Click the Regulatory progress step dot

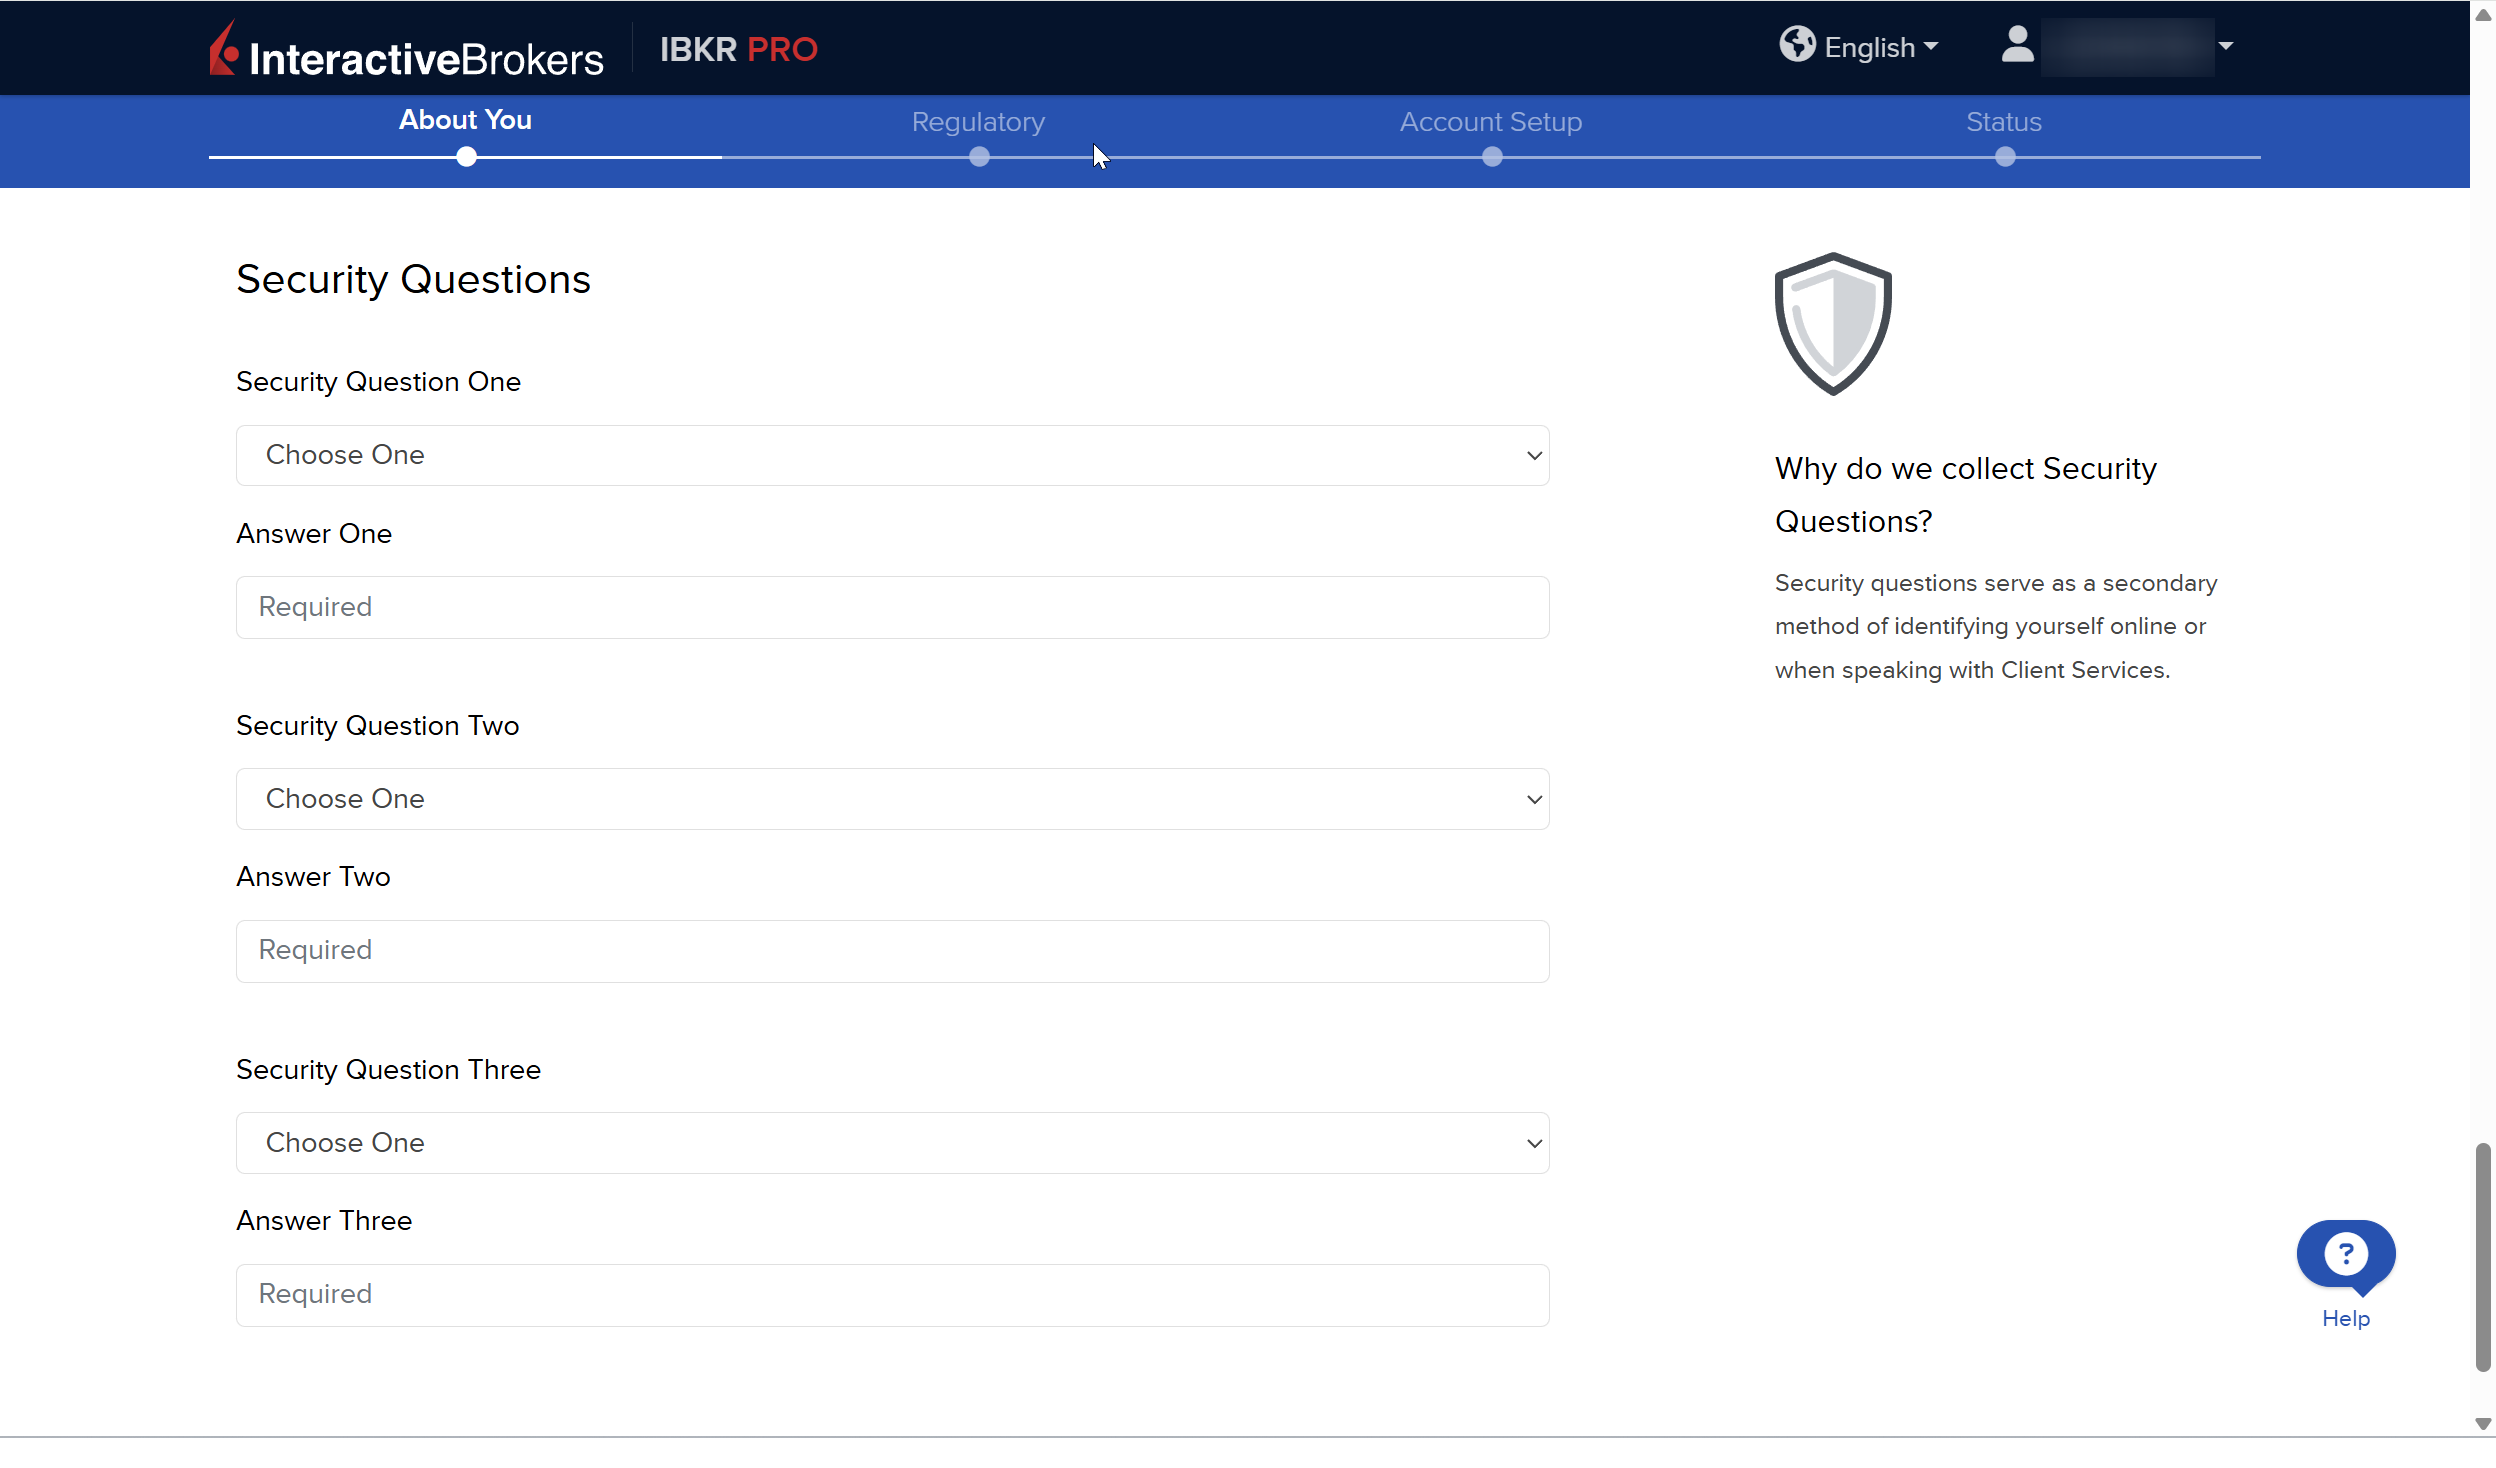979,157
